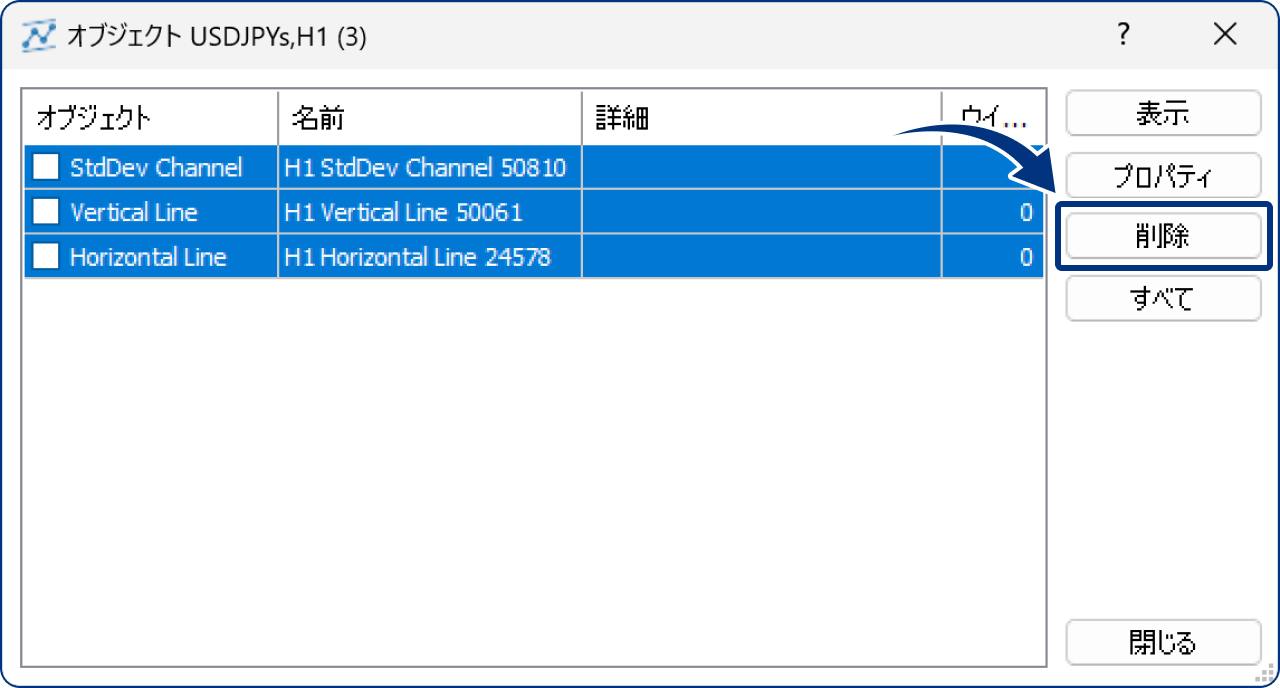Image resolution: width=1280 pixels, height=688 pixels.
Task: Open the プロパティ button
Action: (1163, 175)
